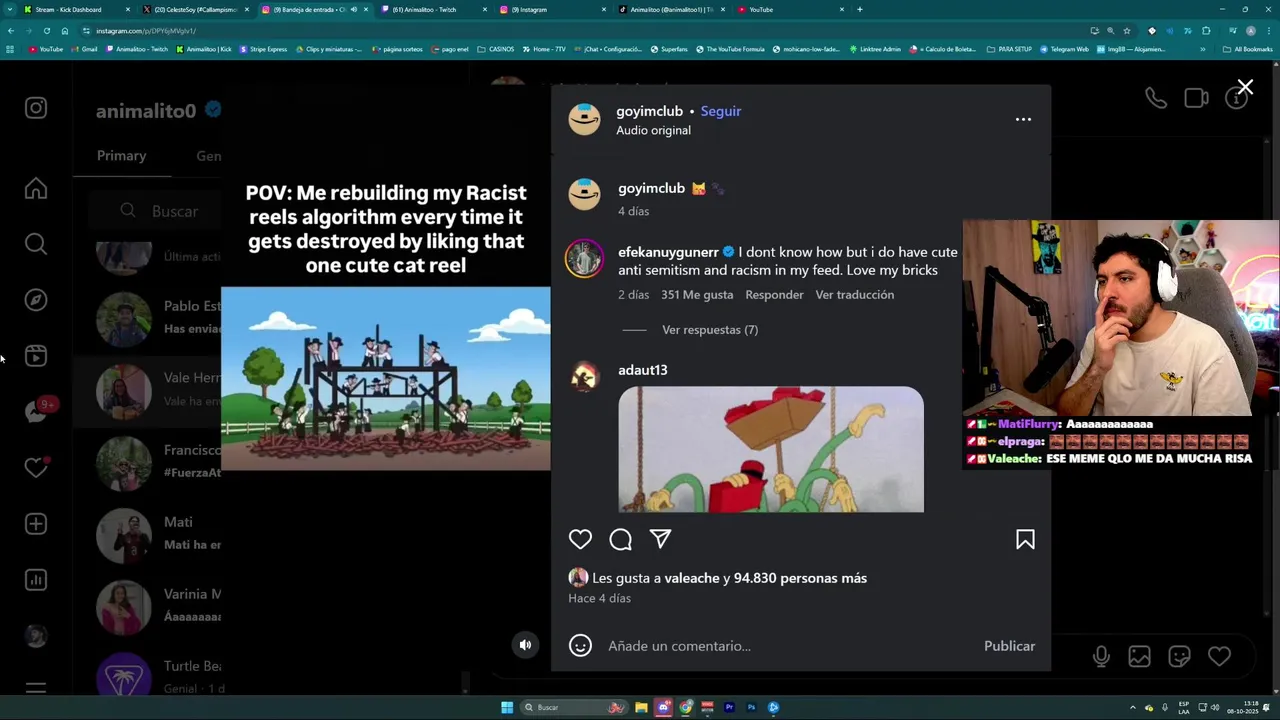Open the adaut13 commenter username
This screenshot has width=1280, height=720.
(642, 370)
